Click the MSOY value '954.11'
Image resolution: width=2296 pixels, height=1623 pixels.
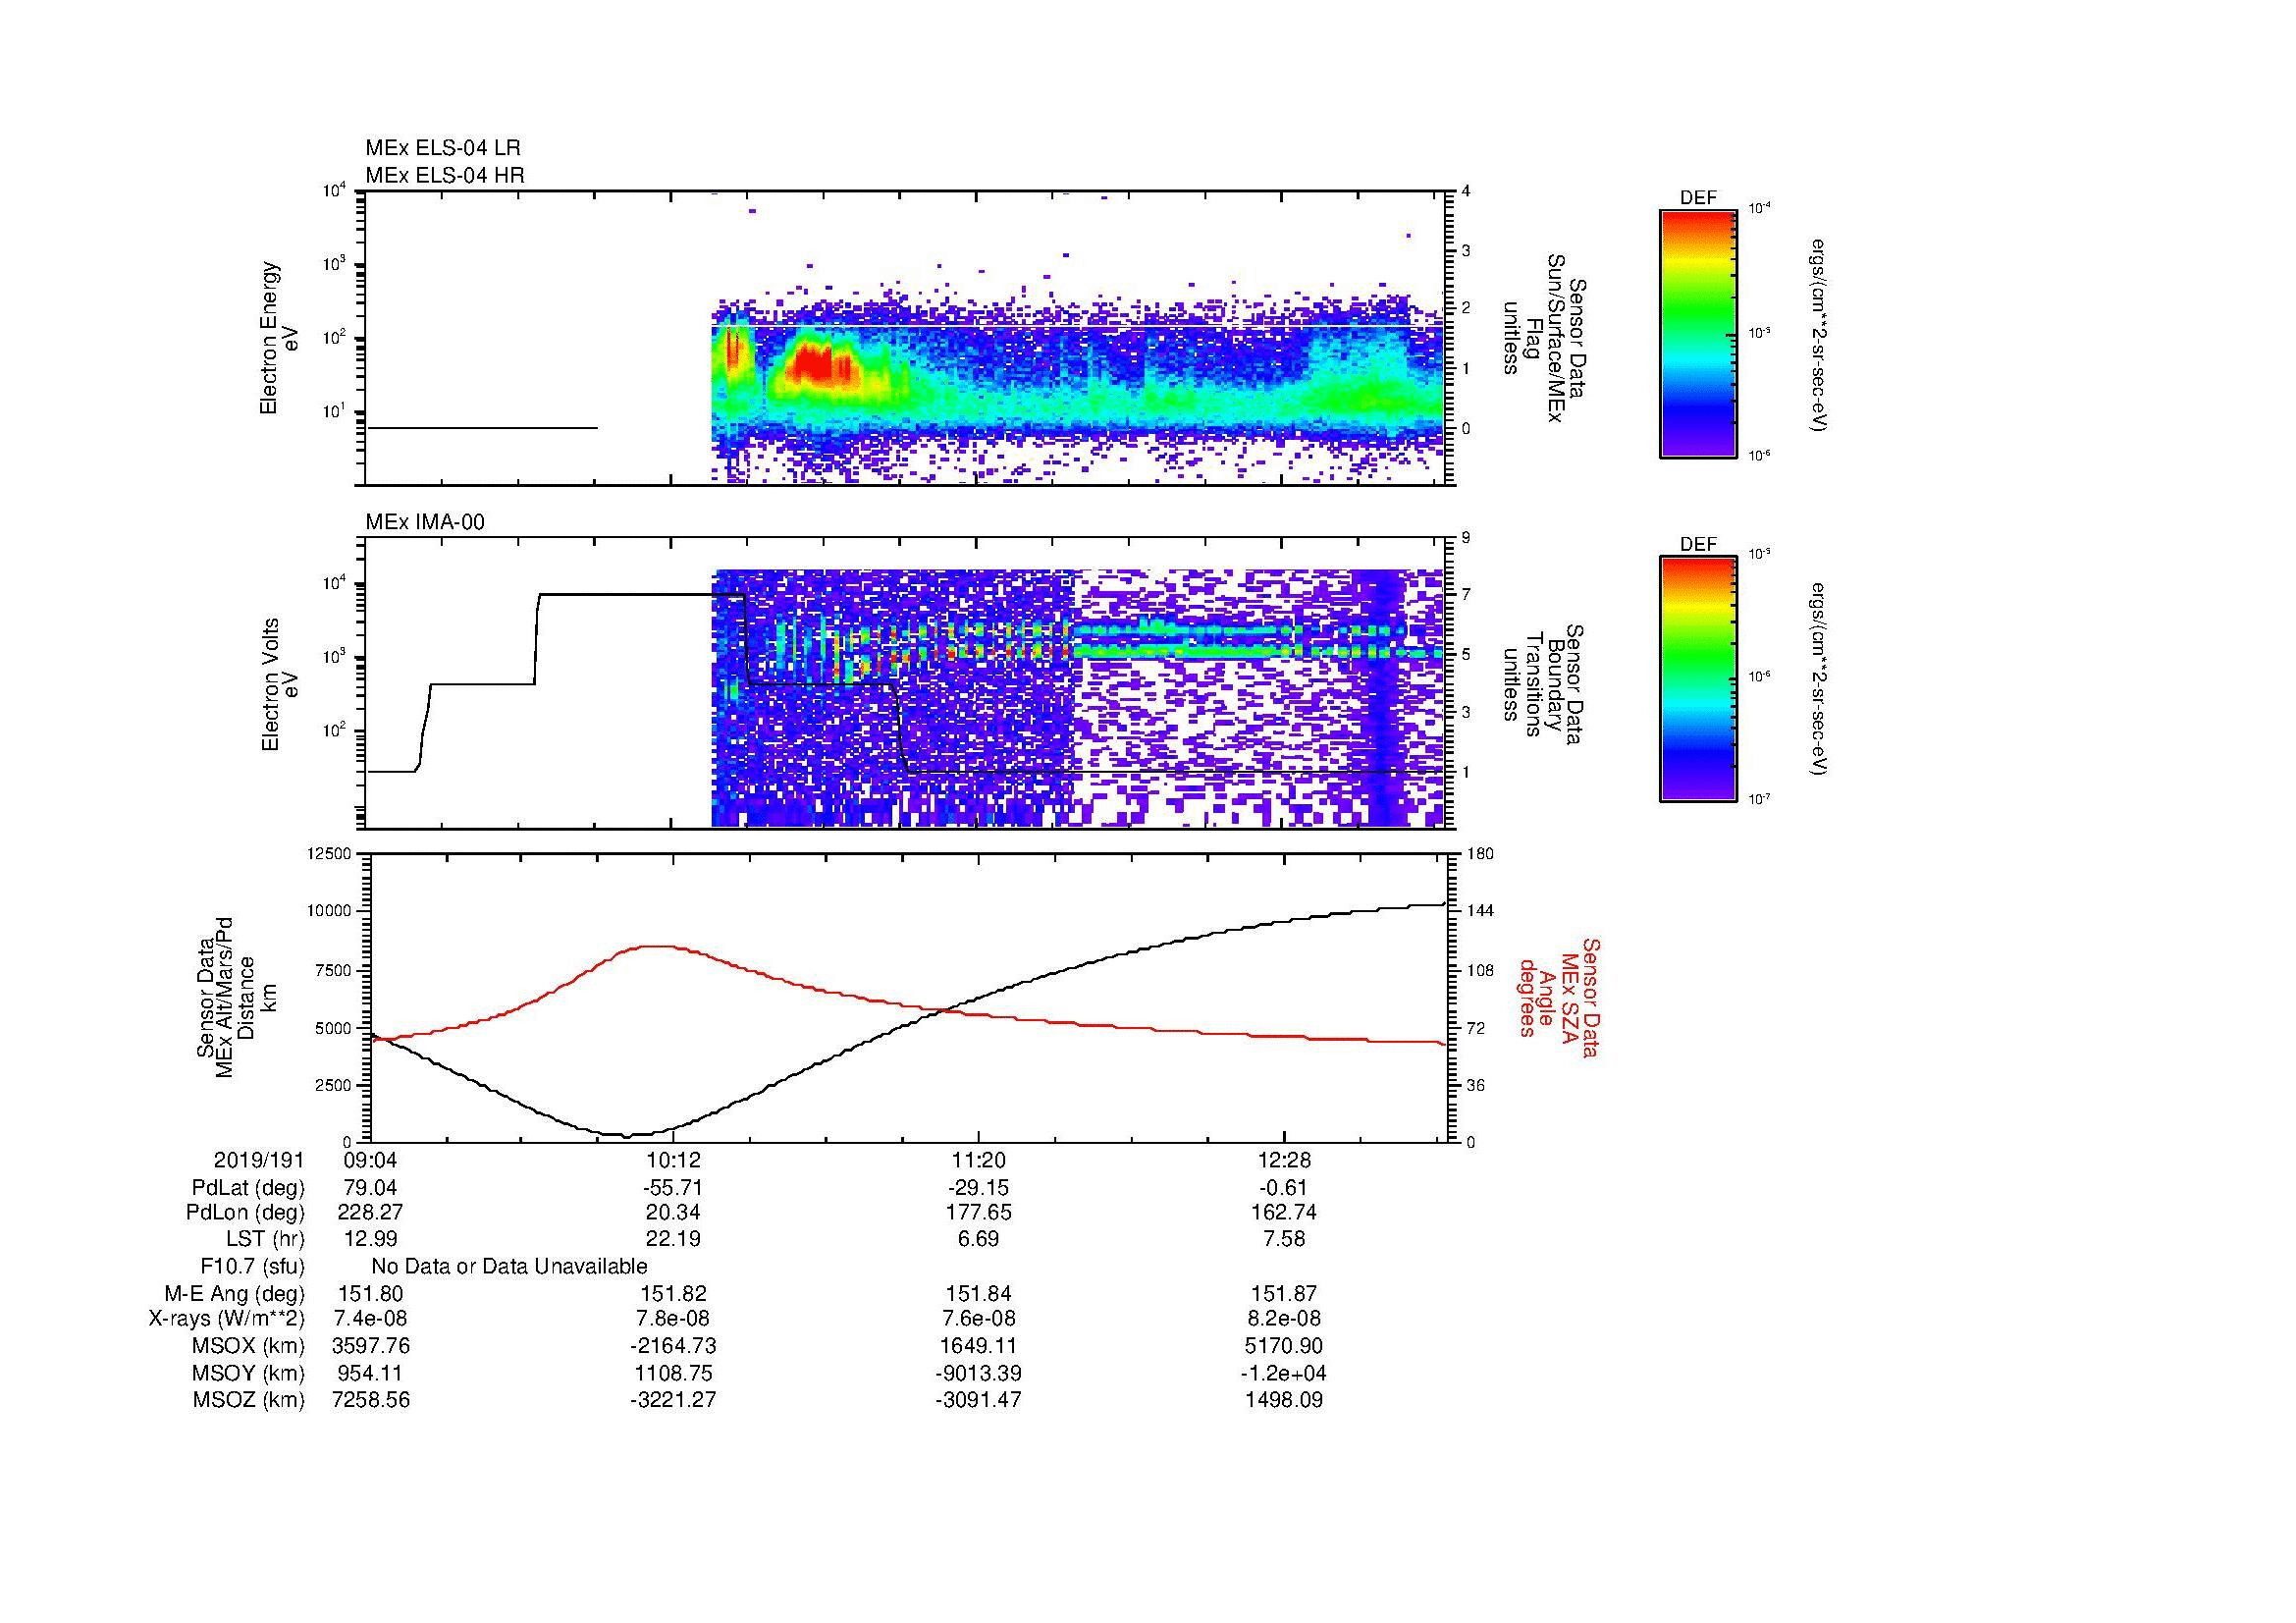point(370,1374)
